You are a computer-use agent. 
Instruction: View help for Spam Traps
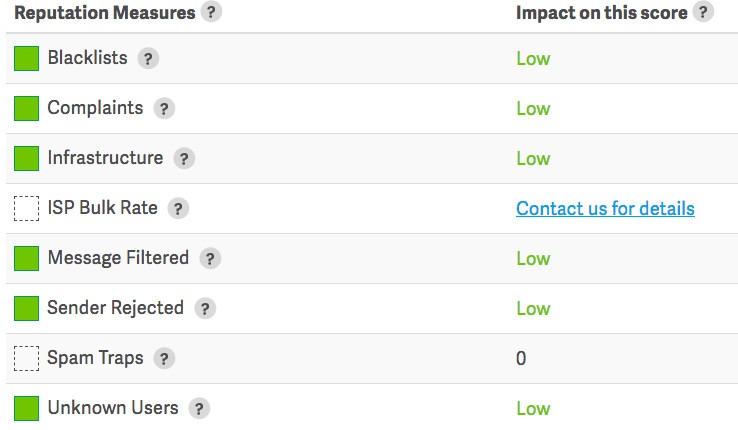pos(164,358)
